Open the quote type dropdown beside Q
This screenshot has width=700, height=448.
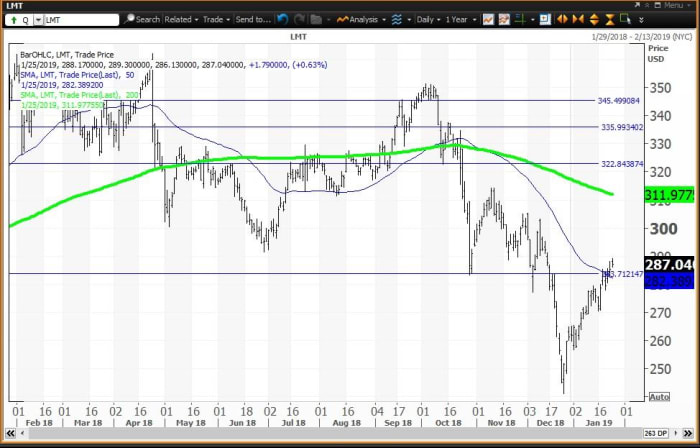(x=38, y=20)
